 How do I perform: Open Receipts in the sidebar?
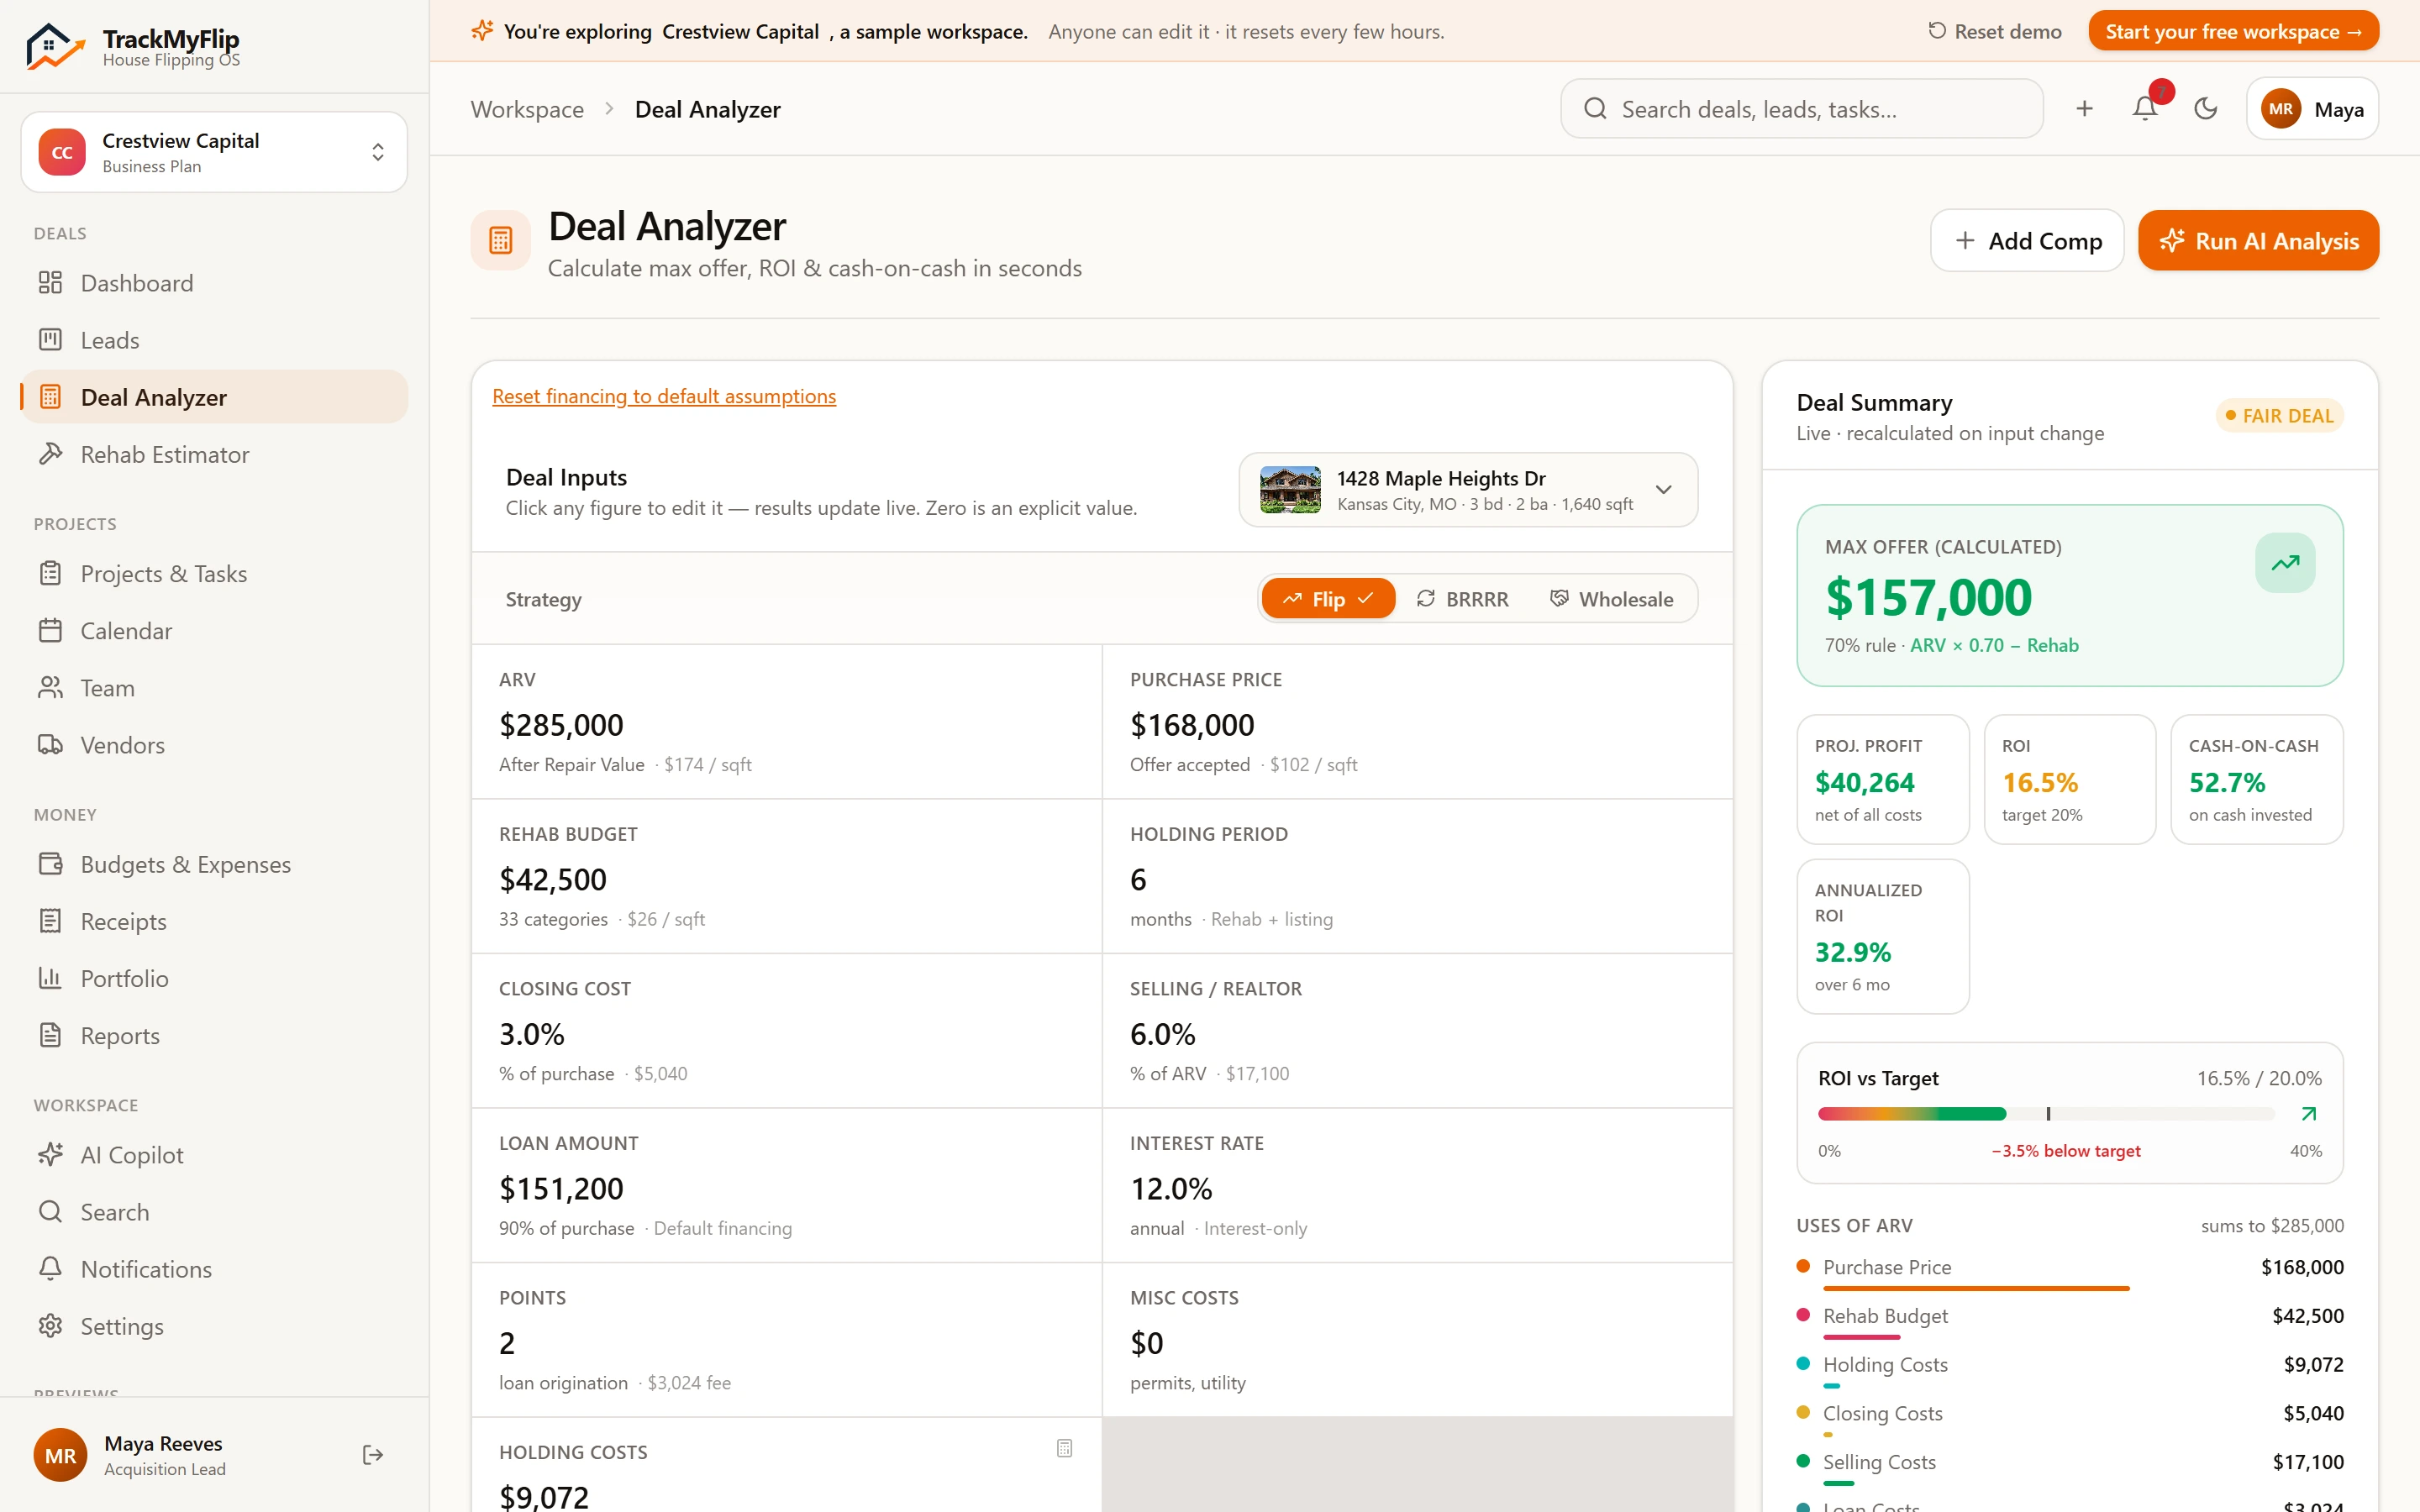coord(214,921)
